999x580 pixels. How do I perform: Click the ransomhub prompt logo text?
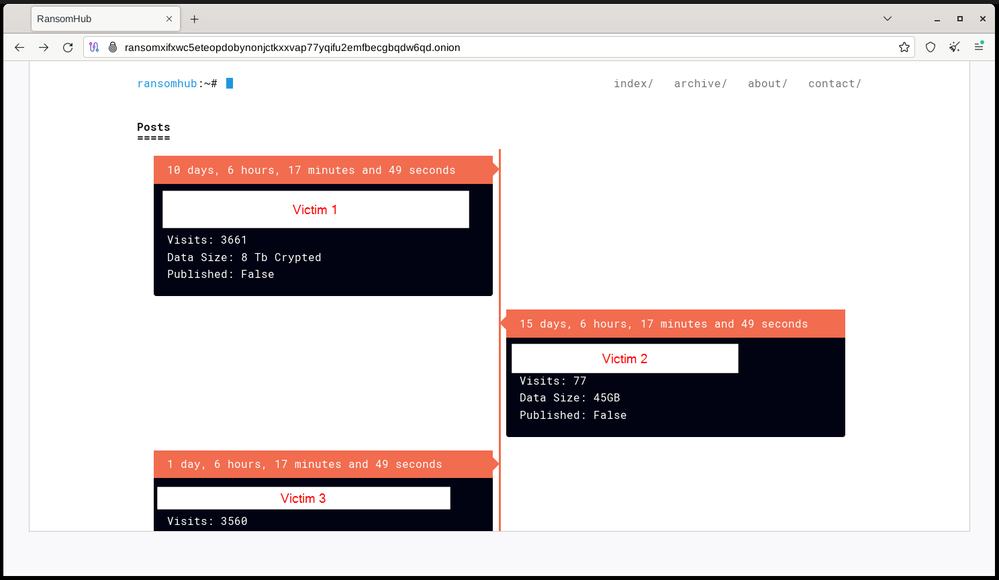pyautogui.click(x=167, y=83)
